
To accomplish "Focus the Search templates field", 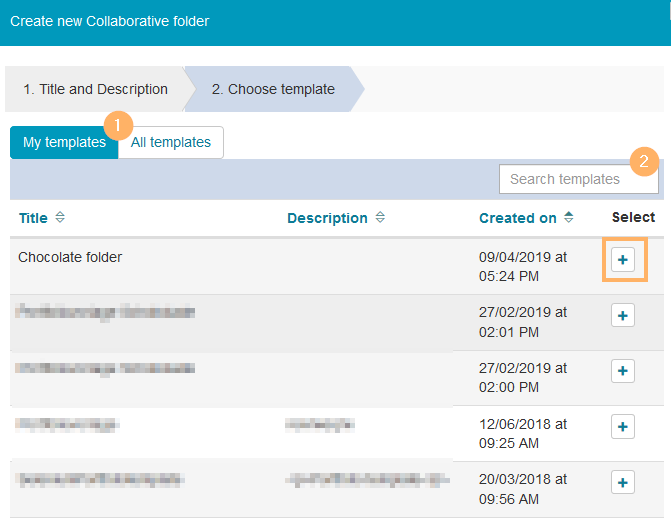I will [578, 179].
